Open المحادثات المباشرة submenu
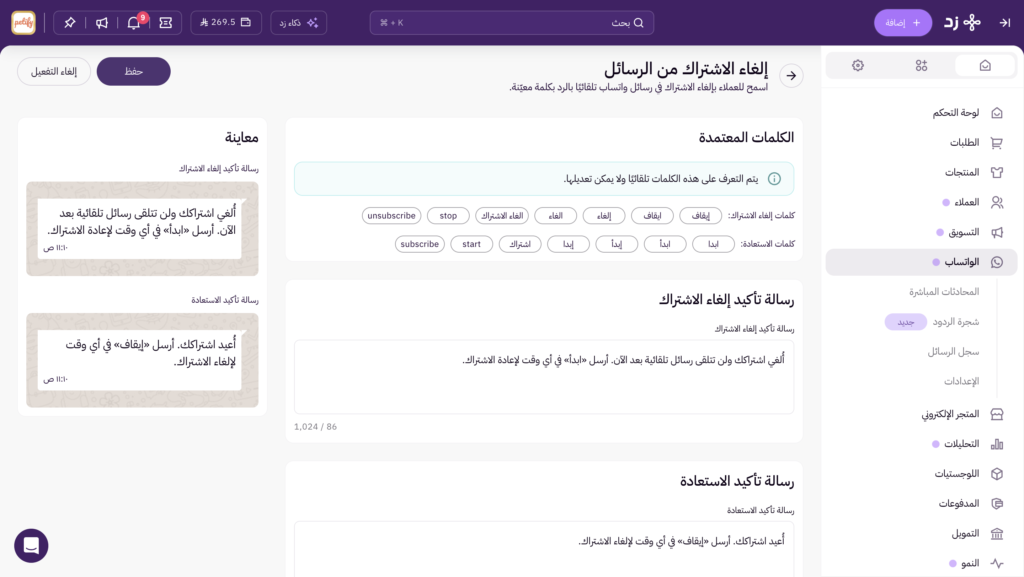Screen dimensions: 1024x577 pos(944,292)
